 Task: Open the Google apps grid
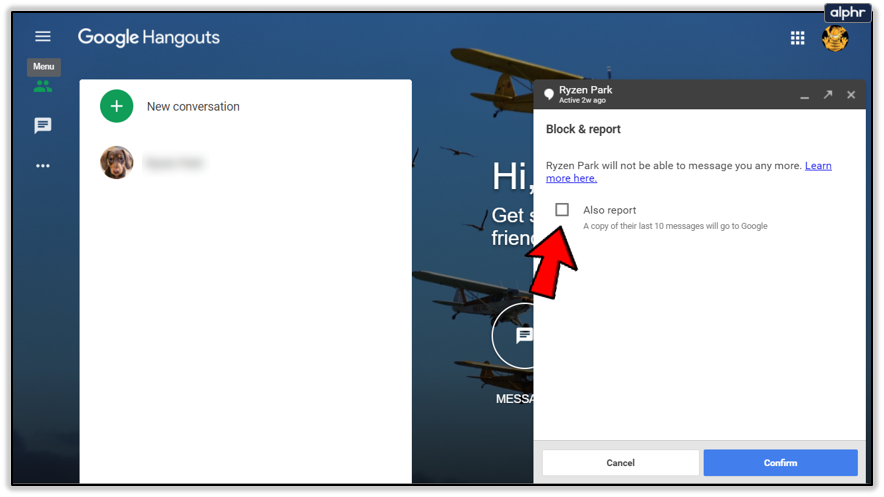coord(797,38)
